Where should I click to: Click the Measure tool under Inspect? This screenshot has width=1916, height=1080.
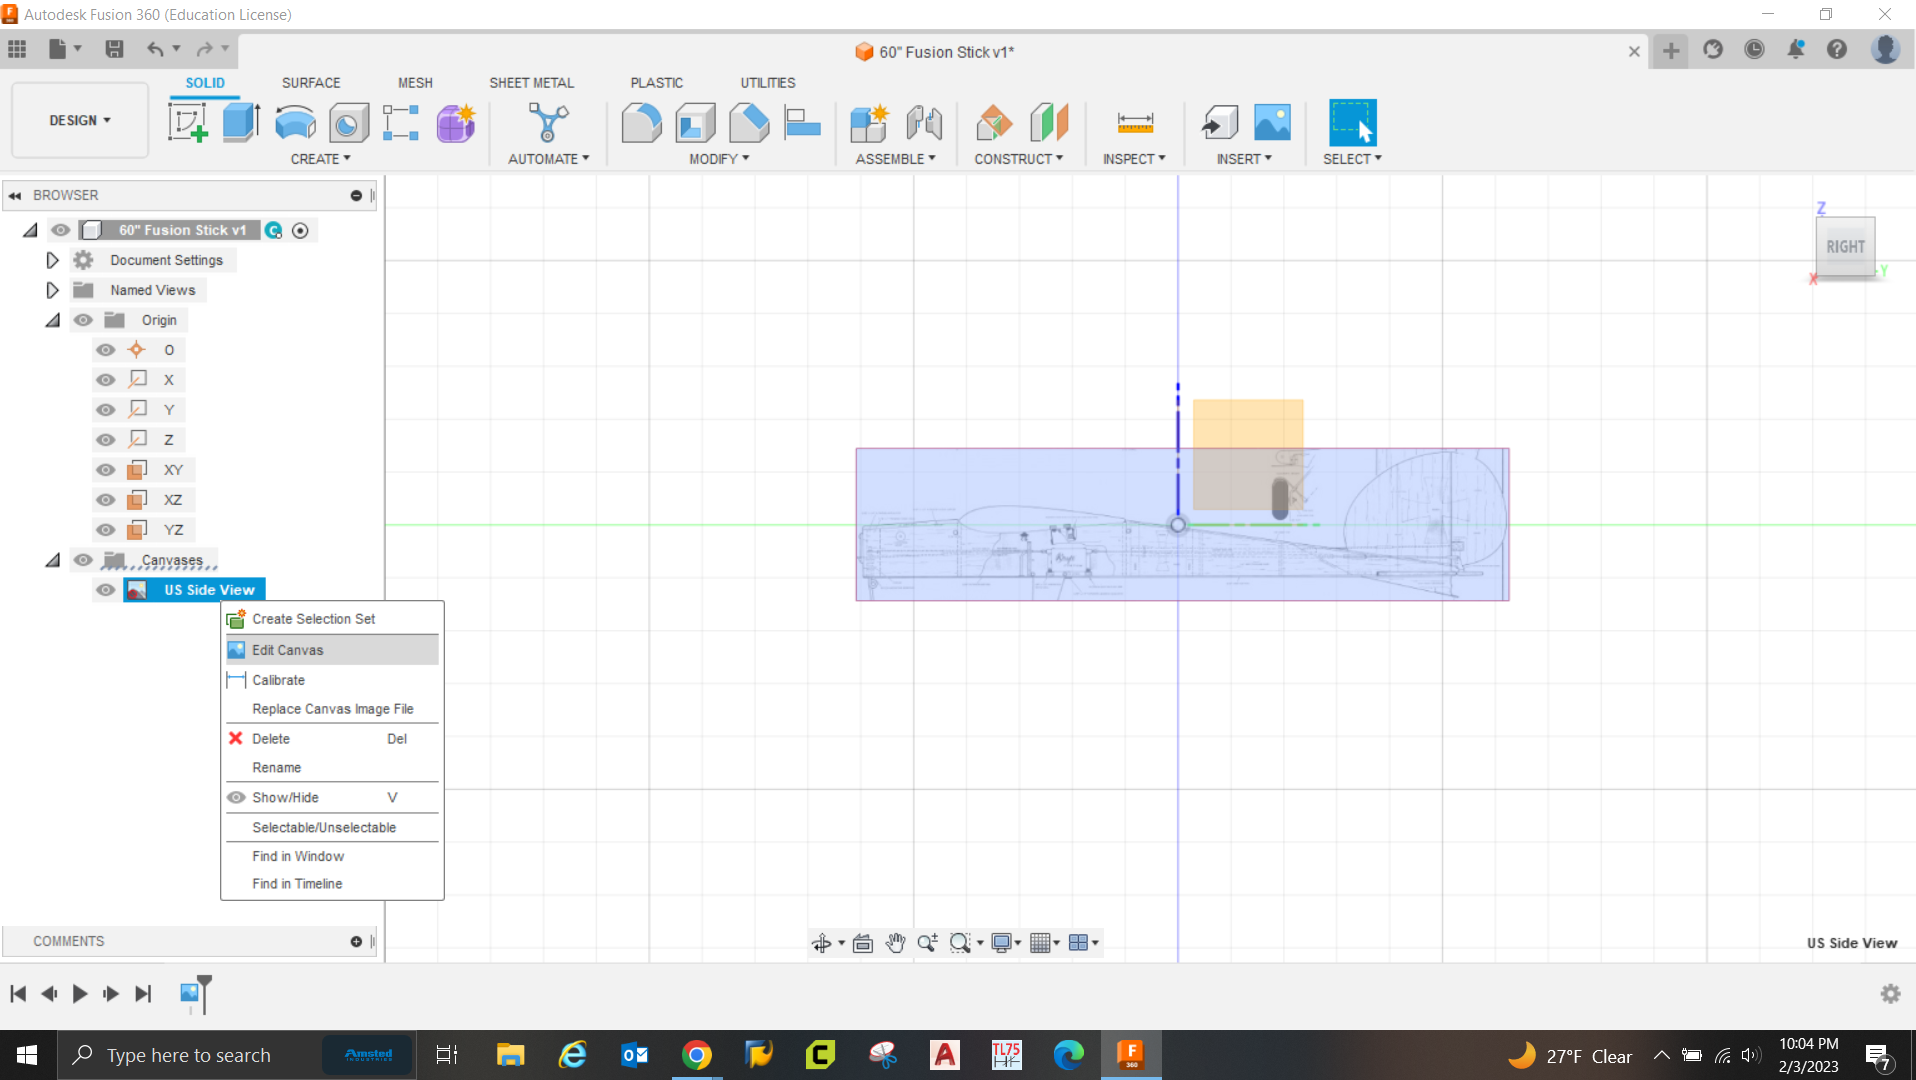(1134, 123)
